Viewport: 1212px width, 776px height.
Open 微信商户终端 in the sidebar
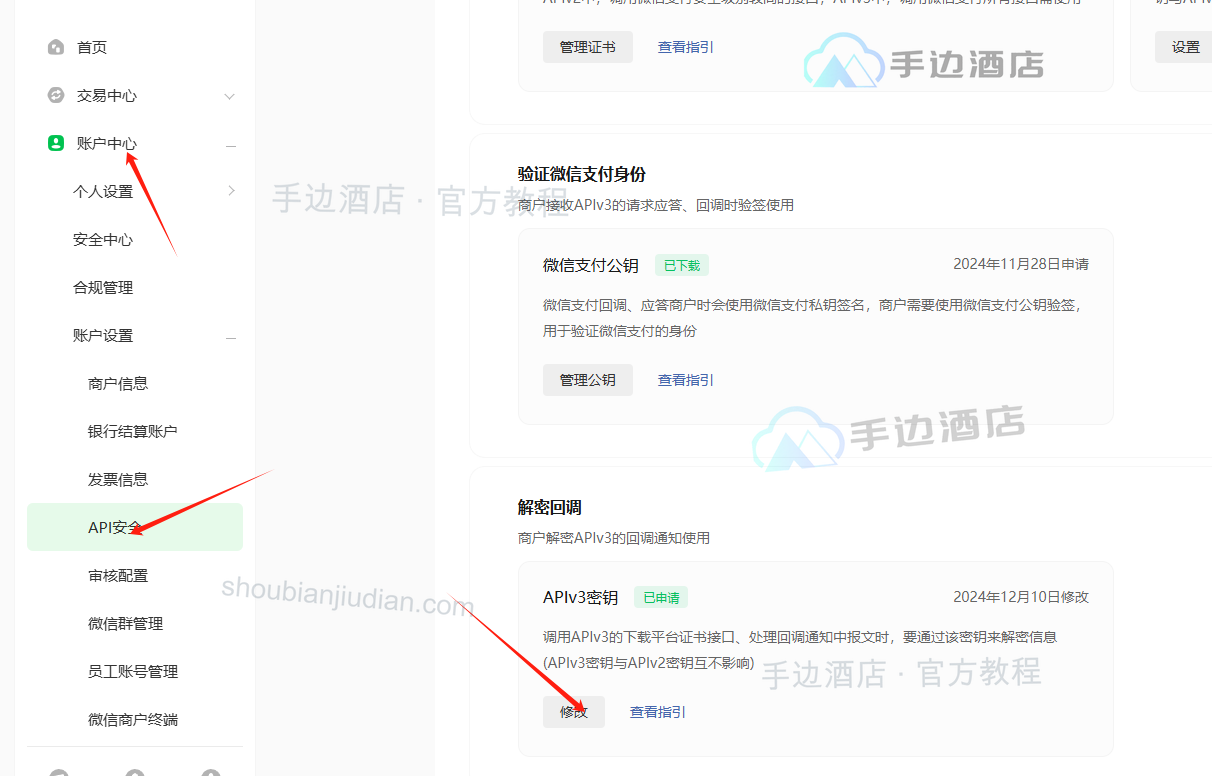point(133,719)
